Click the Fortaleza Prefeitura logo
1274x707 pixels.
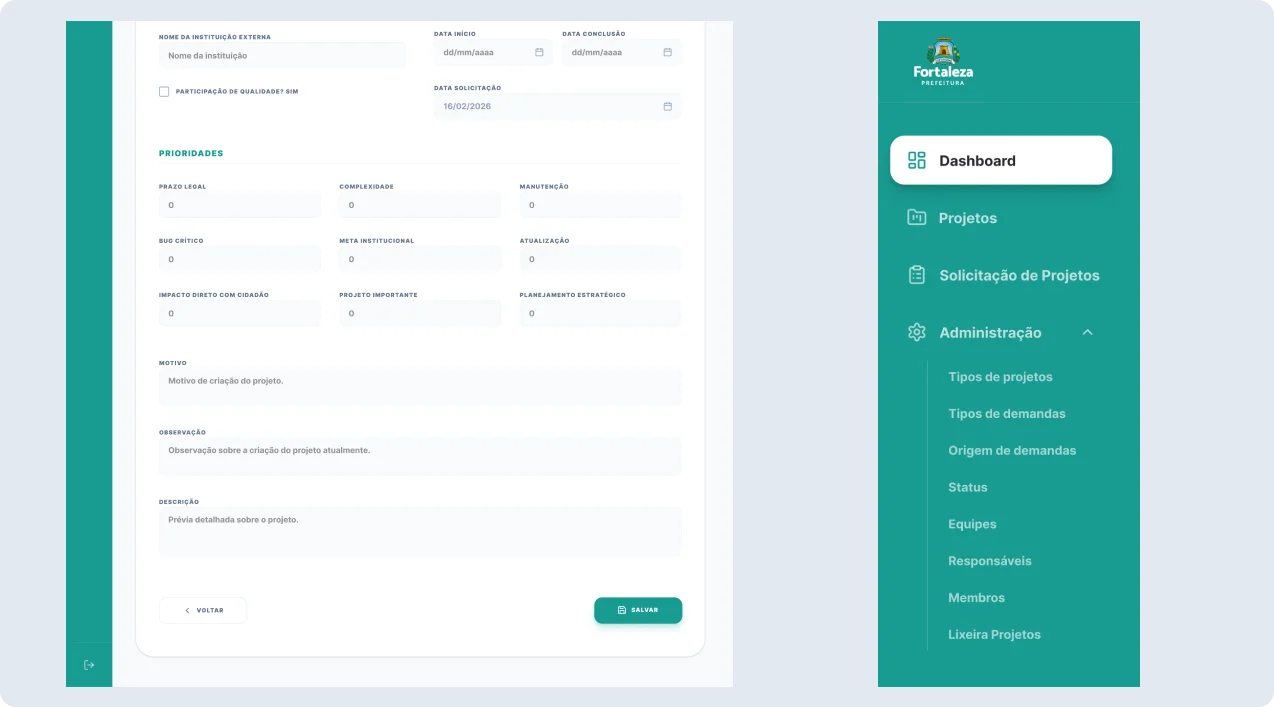click(943, 62)
